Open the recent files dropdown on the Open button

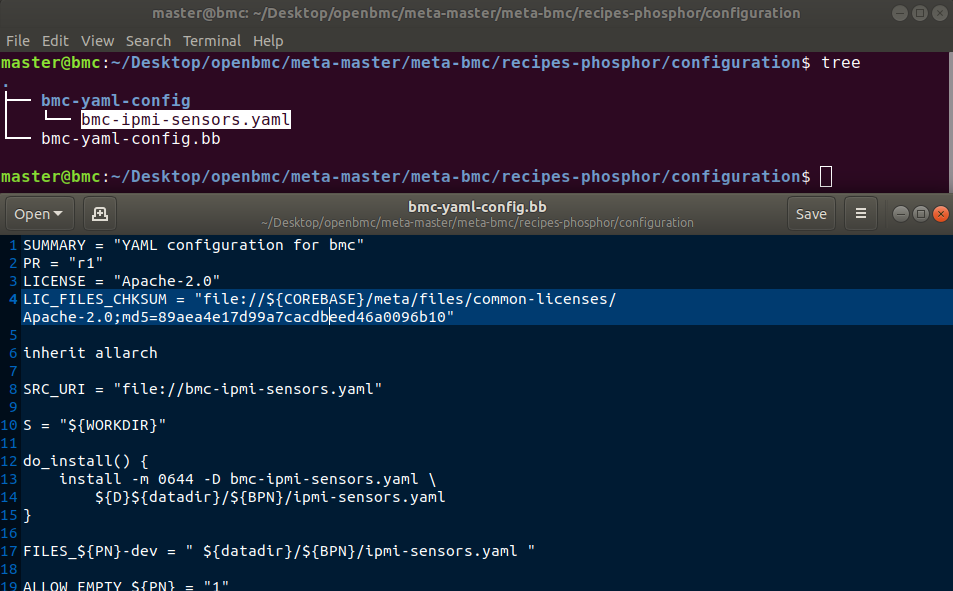57,213
